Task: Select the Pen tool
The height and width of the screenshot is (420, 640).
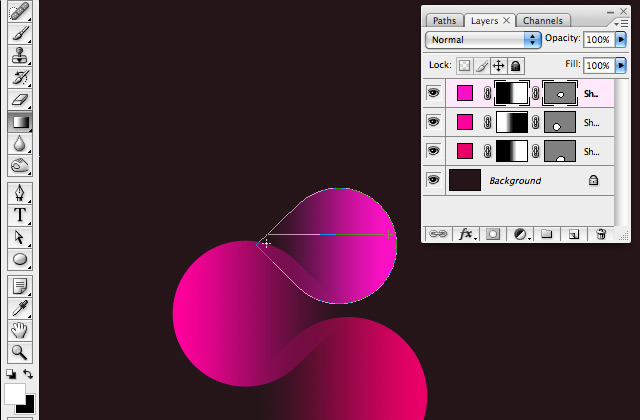Action: pyautogui.click(x=20, y=193)
